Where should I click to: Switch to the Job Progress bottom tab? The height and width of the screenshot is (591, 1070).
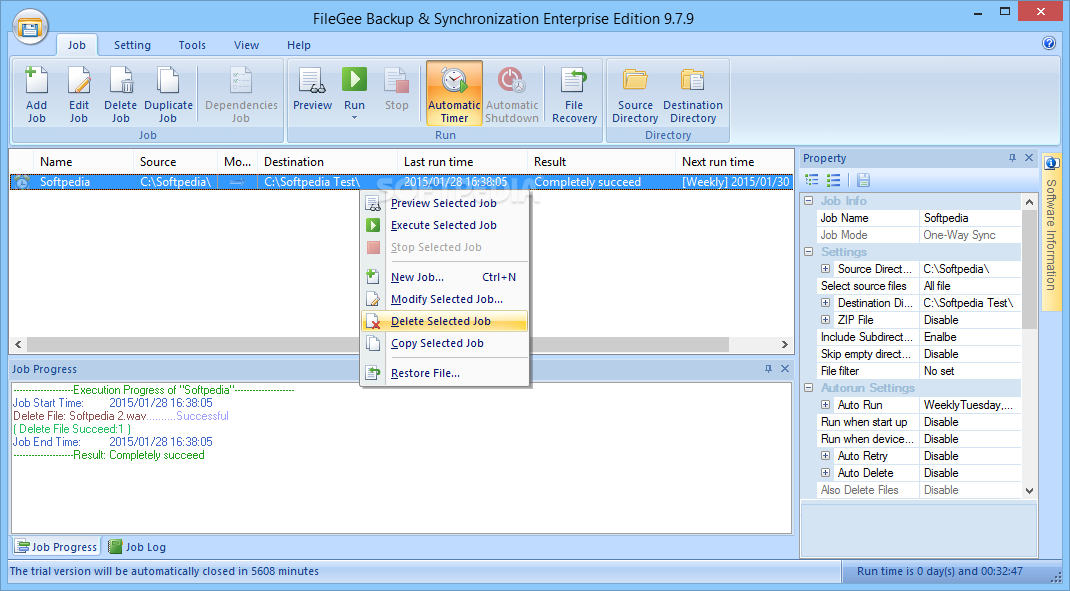pos(57,547)
